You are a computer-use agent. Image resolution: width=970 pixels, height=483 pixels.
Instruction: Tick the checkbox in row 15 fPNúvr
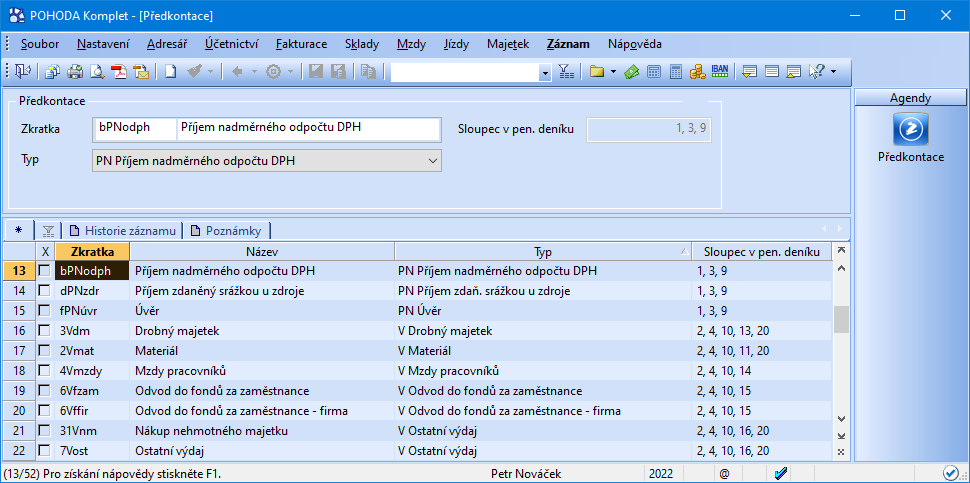(x=45, y=310)
